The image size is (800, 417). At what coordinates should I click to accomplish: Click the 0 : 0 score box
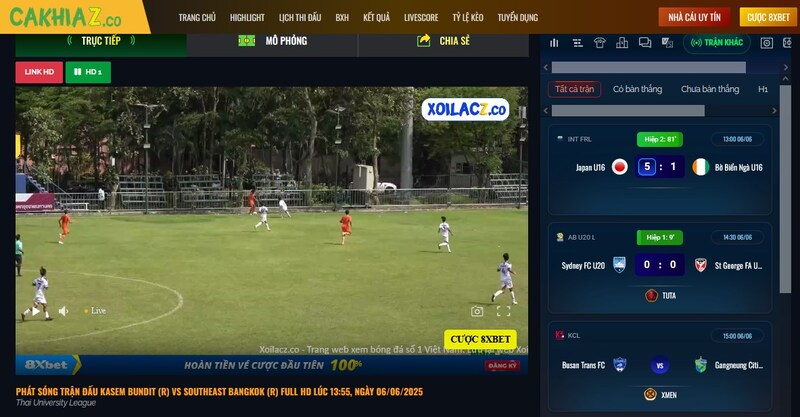(660, 264)
